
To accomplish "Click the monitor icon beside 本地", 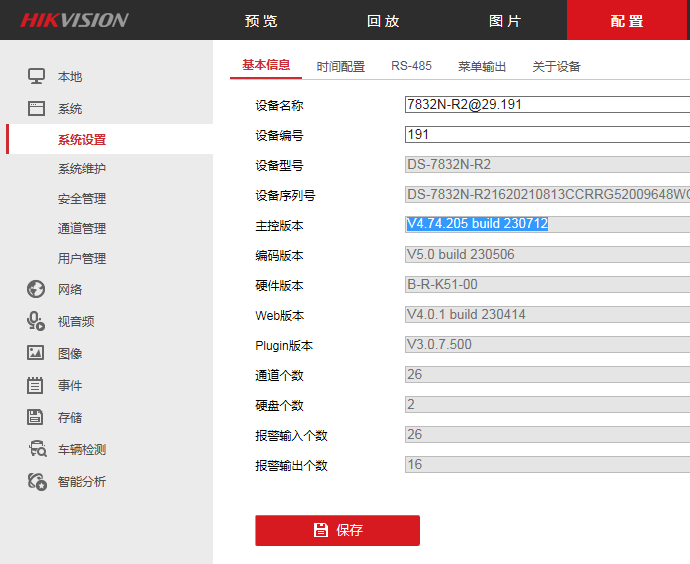I will tap(36, 76).
